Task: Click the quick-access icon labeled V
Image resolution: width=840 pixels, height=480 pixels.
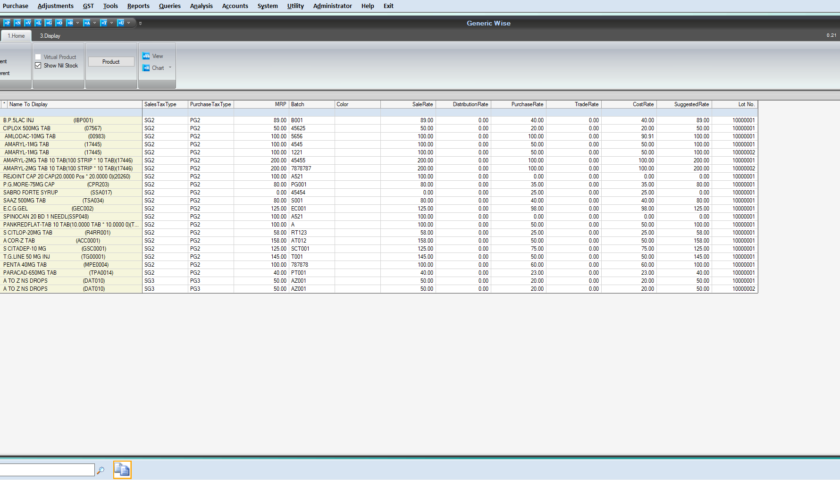Action: coord(27,23)
